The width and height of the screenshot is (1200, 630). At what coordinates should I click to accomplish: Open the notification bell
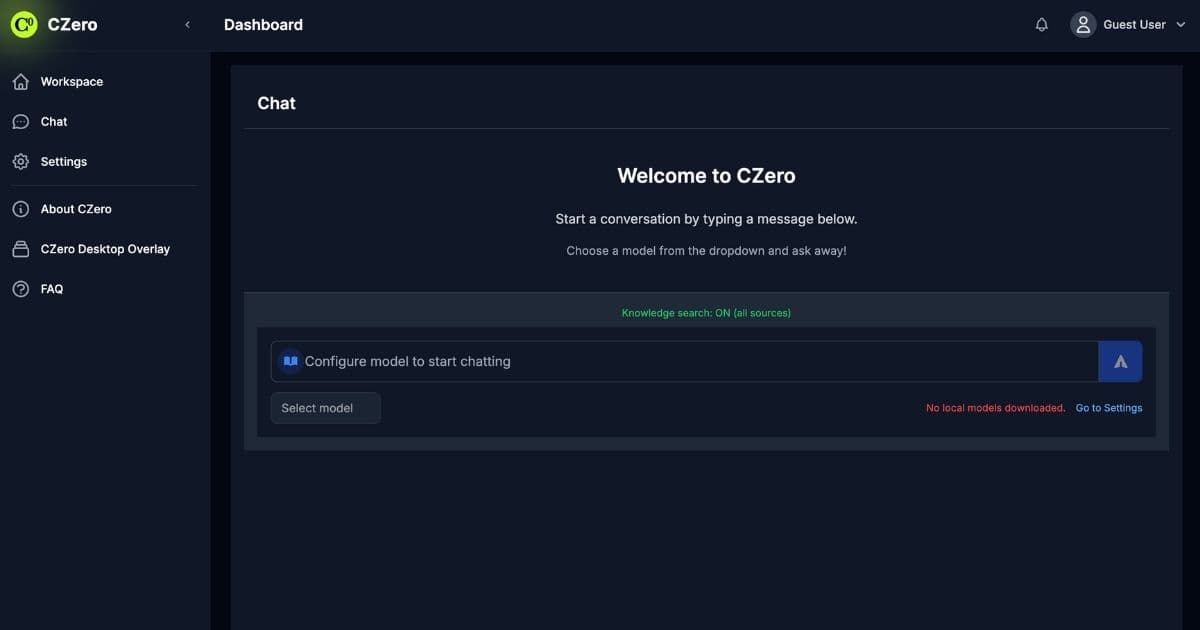coord(1041,23)
